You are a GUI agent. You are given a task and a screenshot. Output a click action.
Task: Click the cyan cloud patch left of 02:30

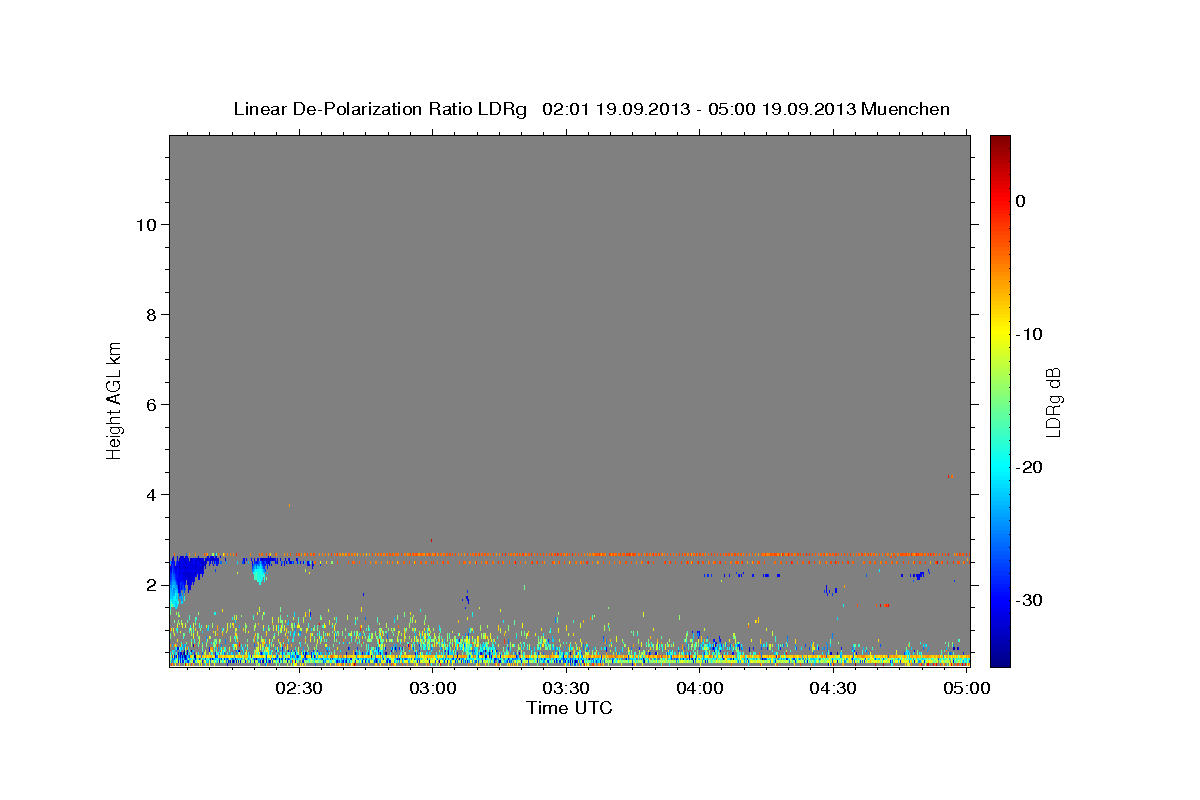(x=260, y=573)
